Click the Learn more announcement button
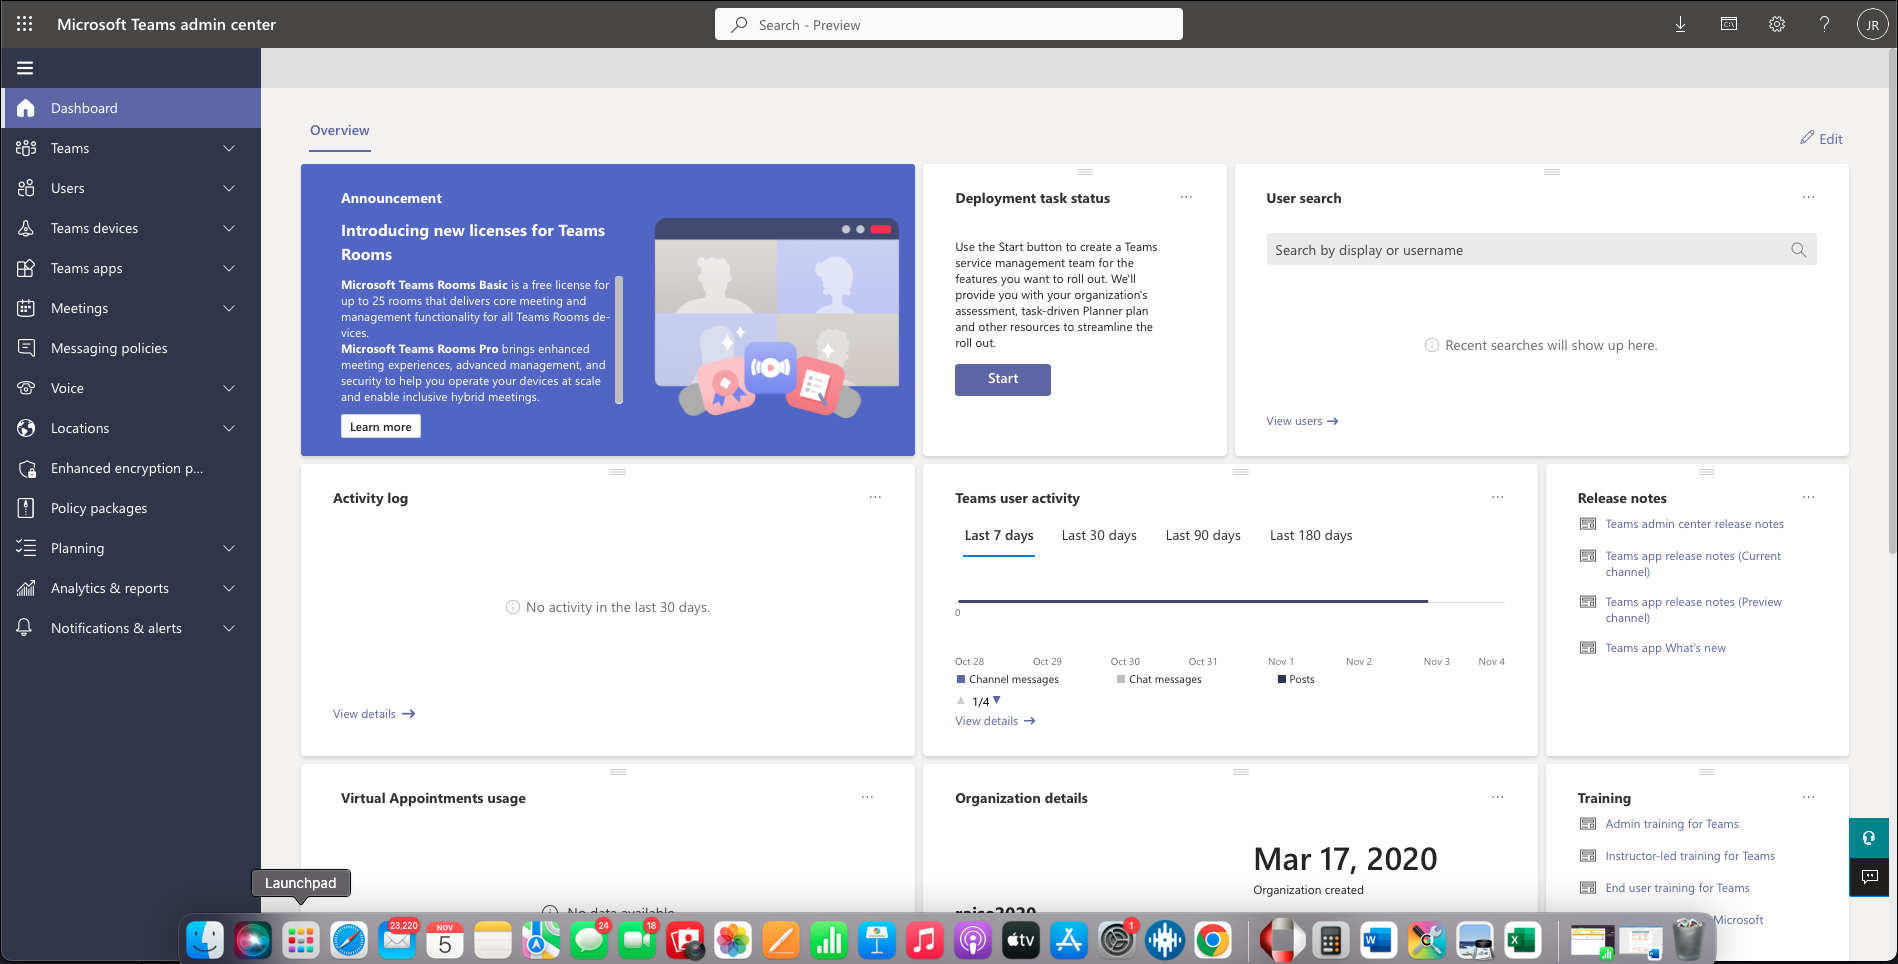 [380, 427]
